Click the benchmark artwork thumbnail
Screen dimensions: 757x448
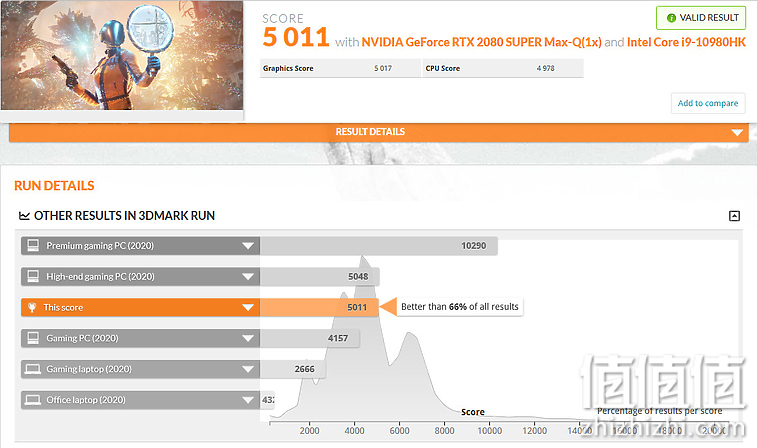(122, 55)
